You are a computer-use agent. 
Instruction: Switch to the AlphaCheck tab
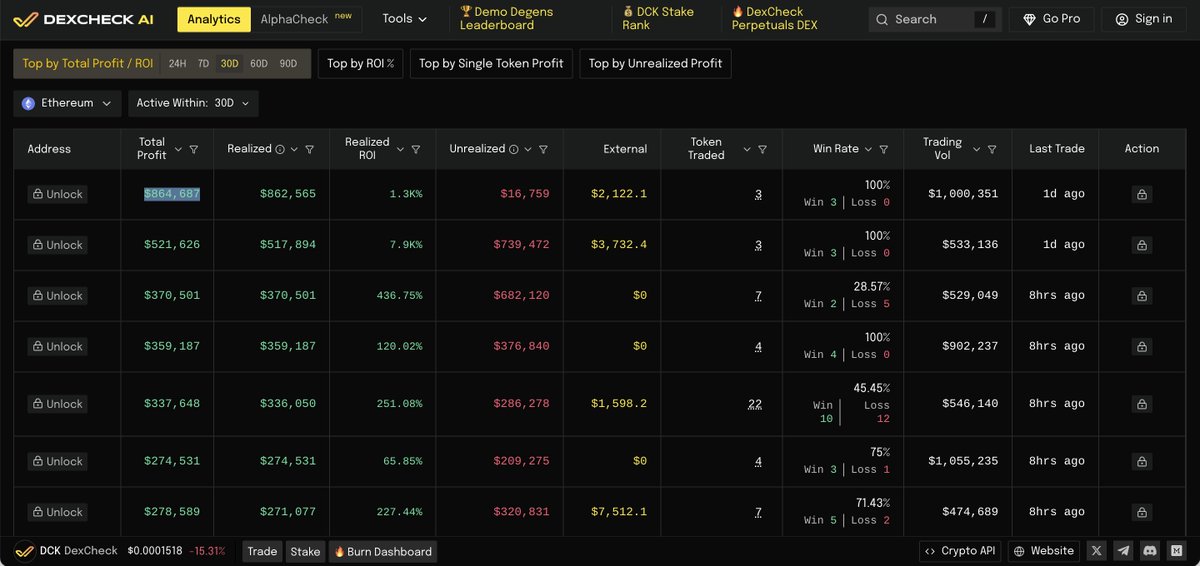306,19
